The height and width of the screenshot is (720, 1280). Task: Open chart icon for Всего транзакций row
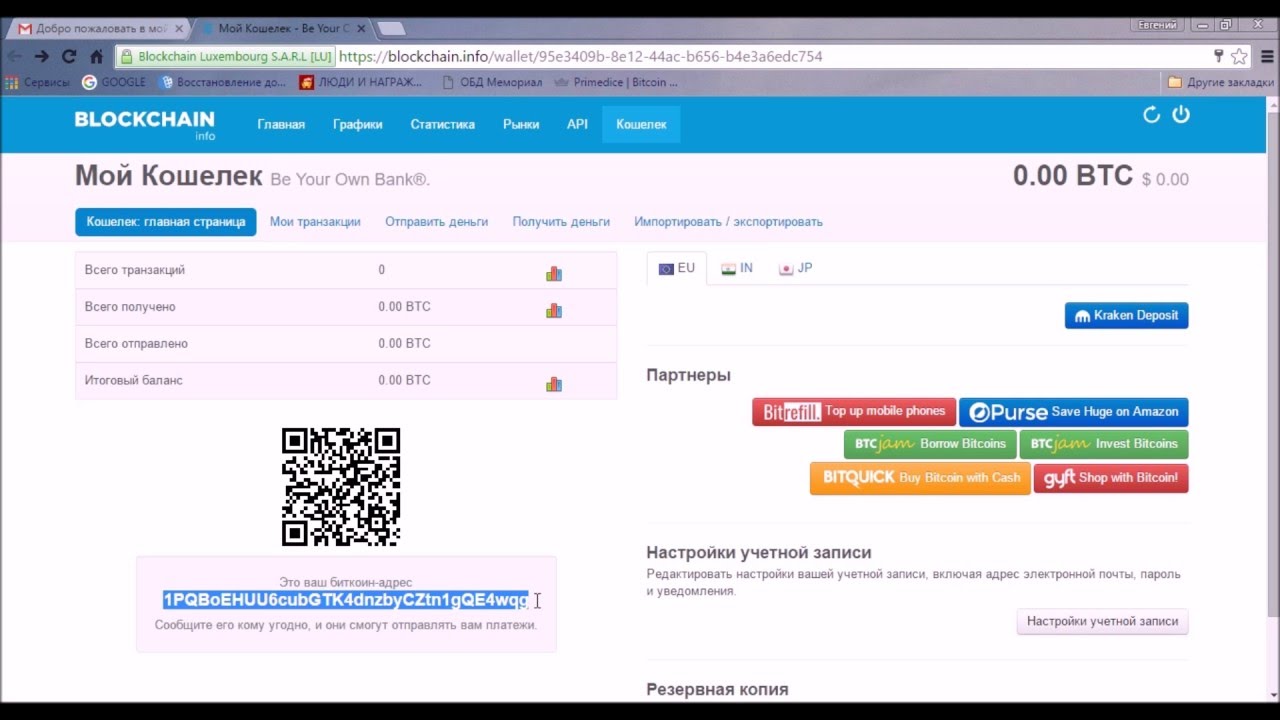554,273
